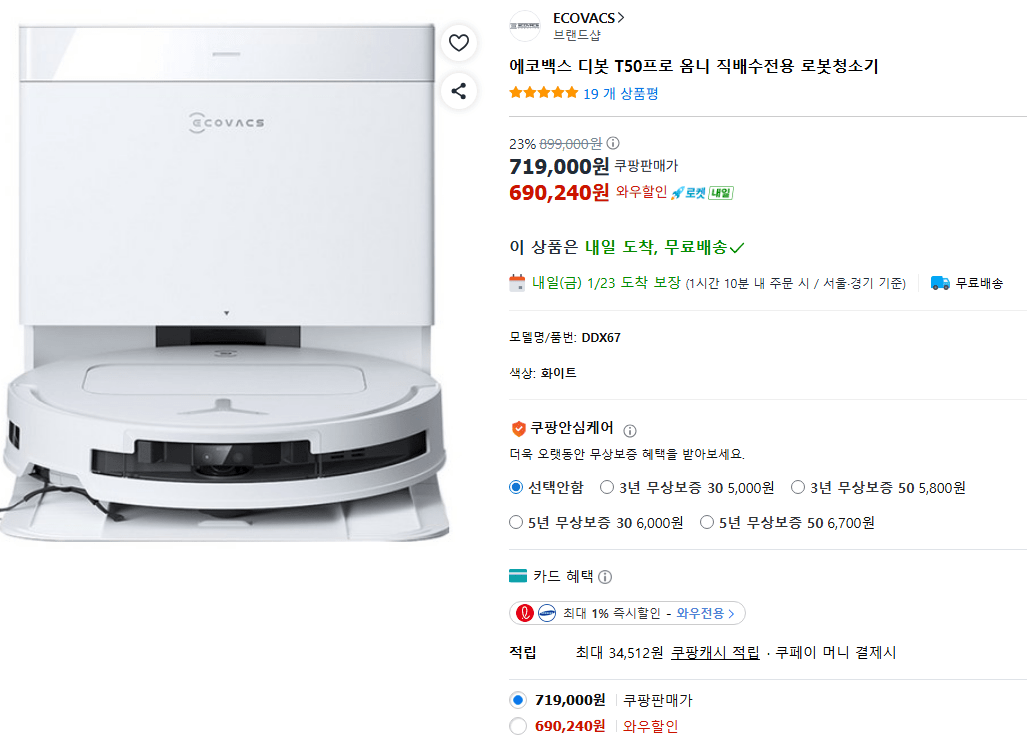Select 3년 무상보증 30 warranty option

pos(606,487)
